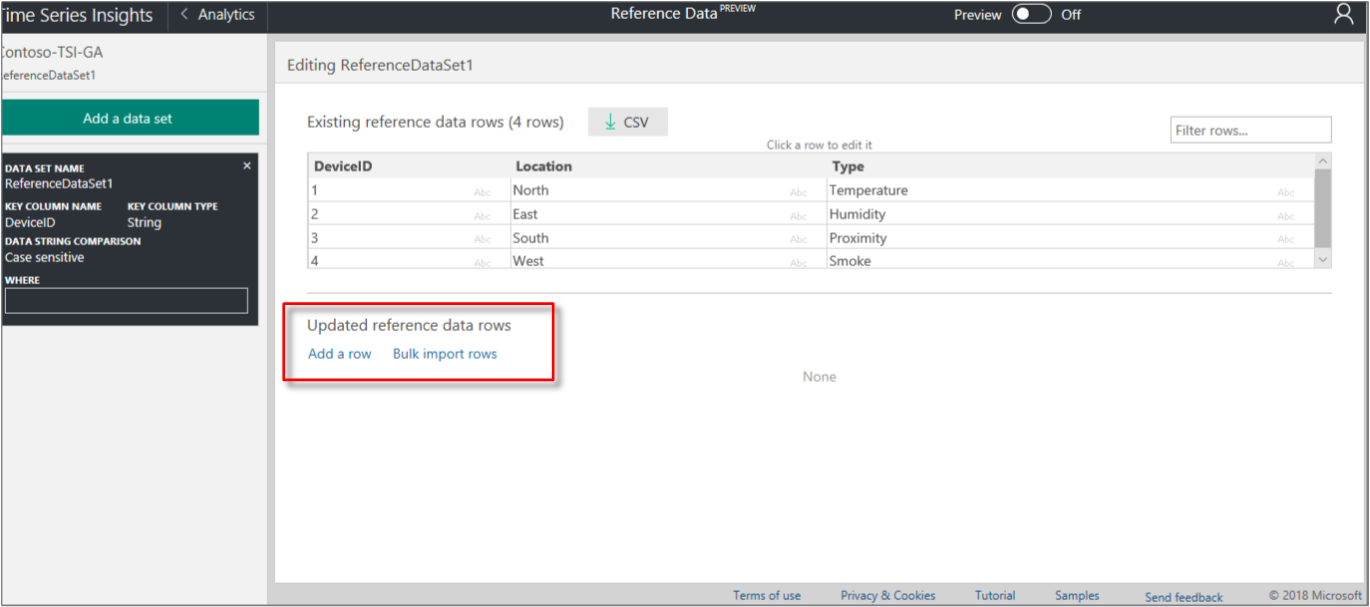This screenshot has width=1370, height=607.
Task: Click the Add a row link
Action: 339,353
